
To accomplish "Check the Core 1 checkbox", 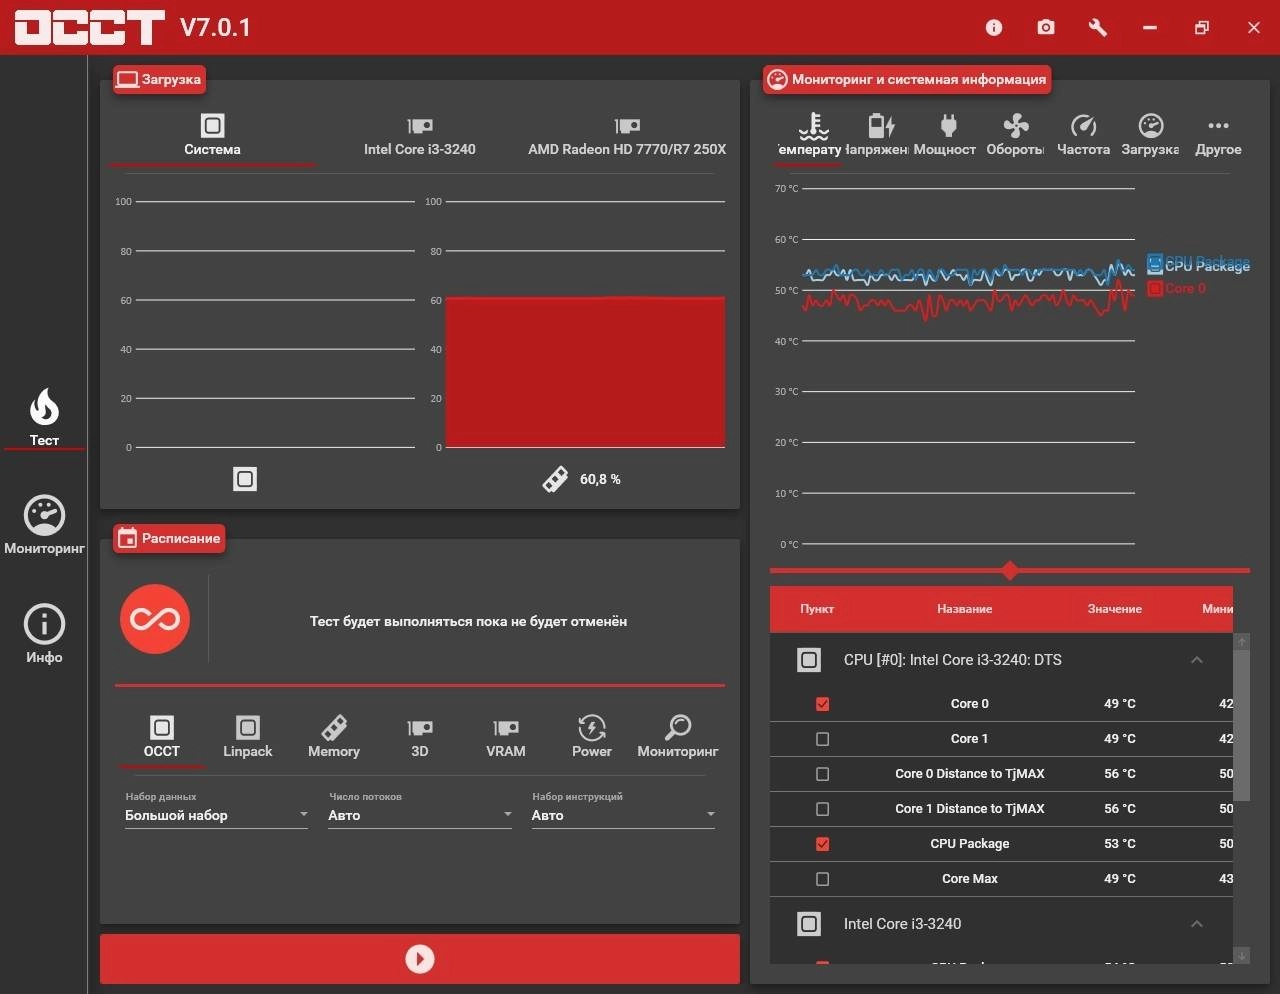I will 822,739.
